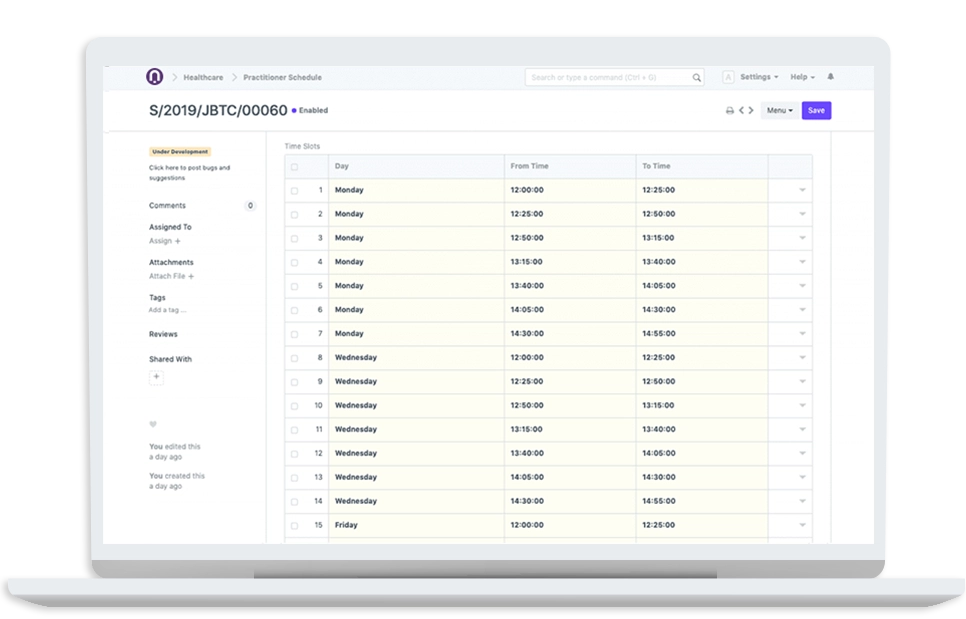Click the user avatar icon beside Settings
This screenshot has height=619, width=966.
click(727, 77)
